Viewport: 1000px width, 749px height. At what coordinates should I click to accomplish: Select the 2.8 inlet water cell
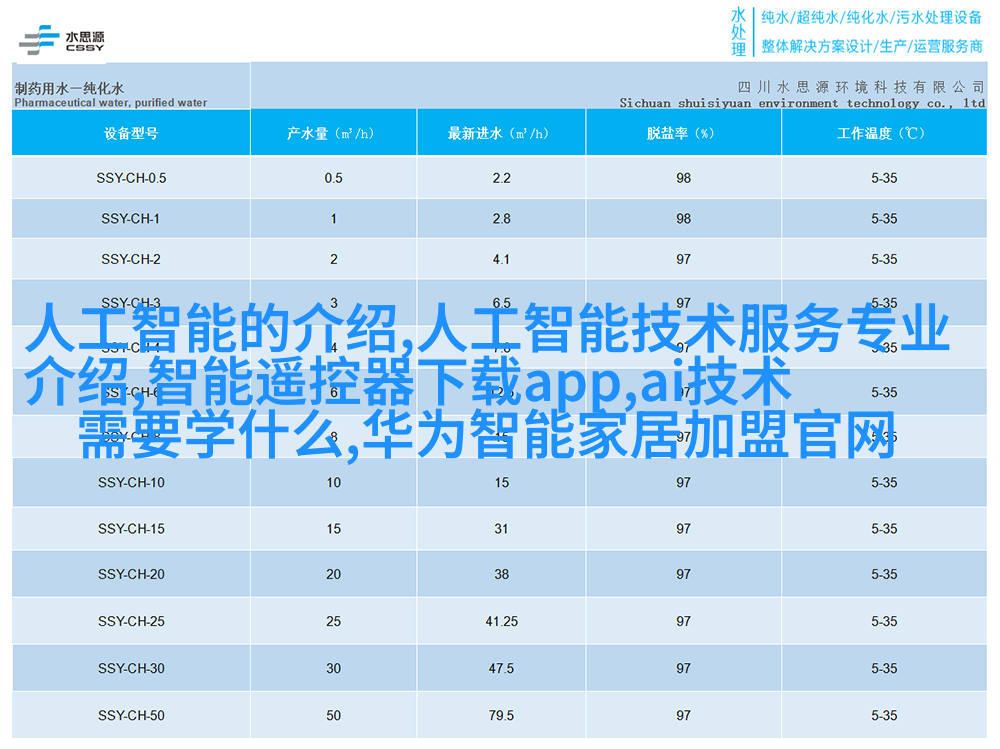tap(501, 219)
